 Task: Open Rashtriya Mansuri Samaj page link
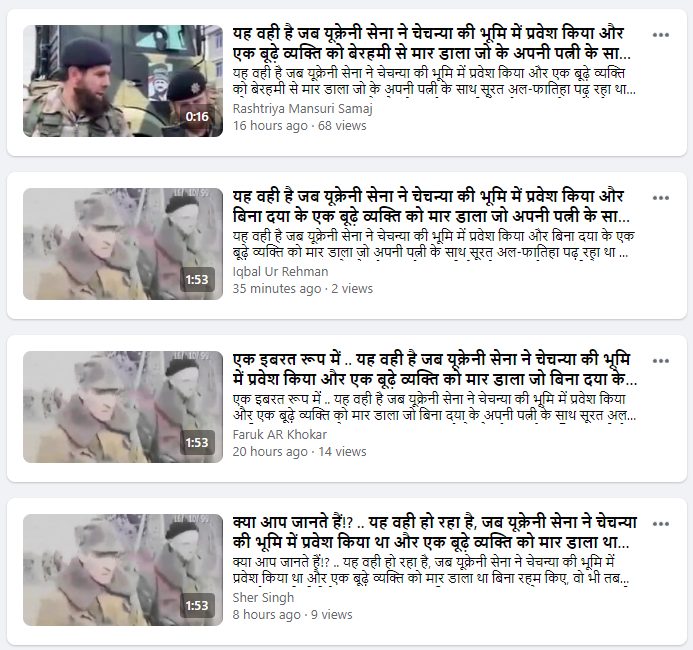click(303, 109)
